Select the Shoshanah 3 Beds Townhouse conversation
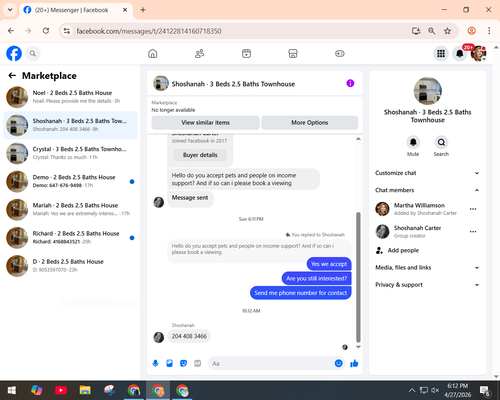Screen dimensions: 500x400 click(70, 125)
